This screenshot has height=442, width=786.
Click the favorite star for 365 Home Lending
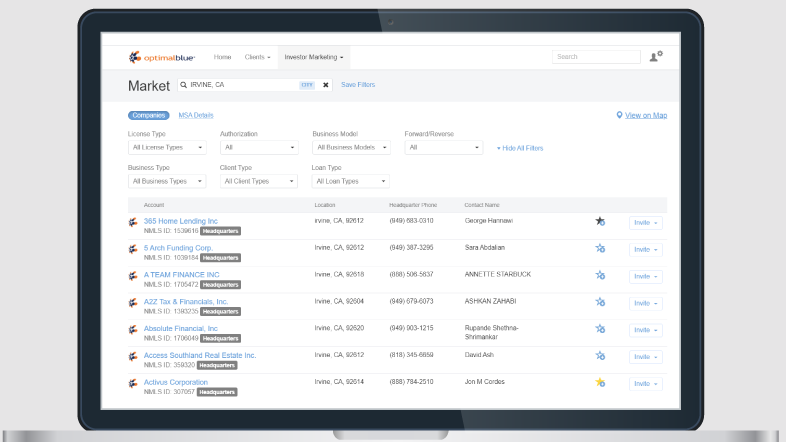coord(600,221)
